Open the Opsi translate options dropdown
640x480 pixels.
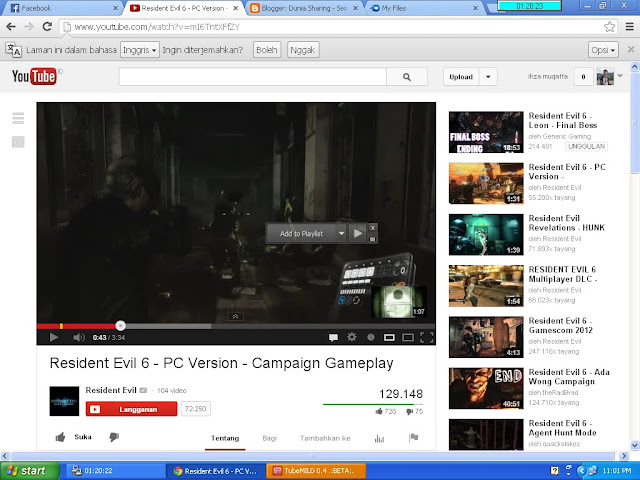point(603,50)
